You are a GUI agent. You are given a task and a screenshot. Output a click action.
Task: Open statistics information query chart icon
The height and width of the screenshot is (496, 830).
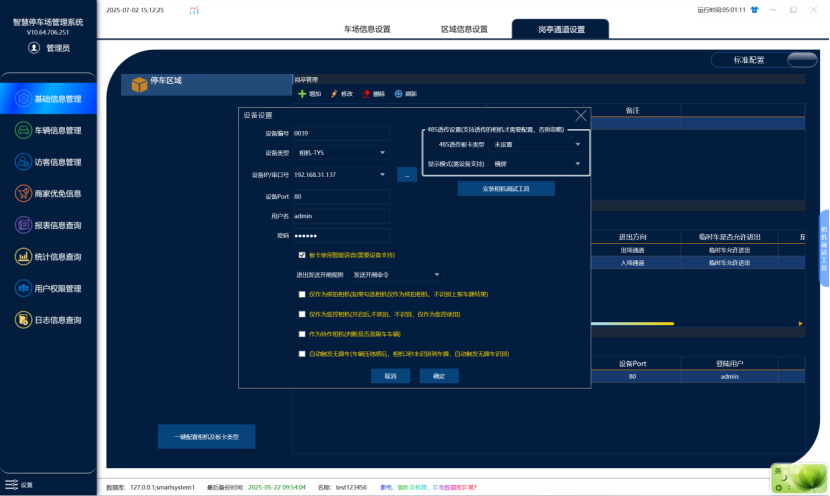click(23, 257)
